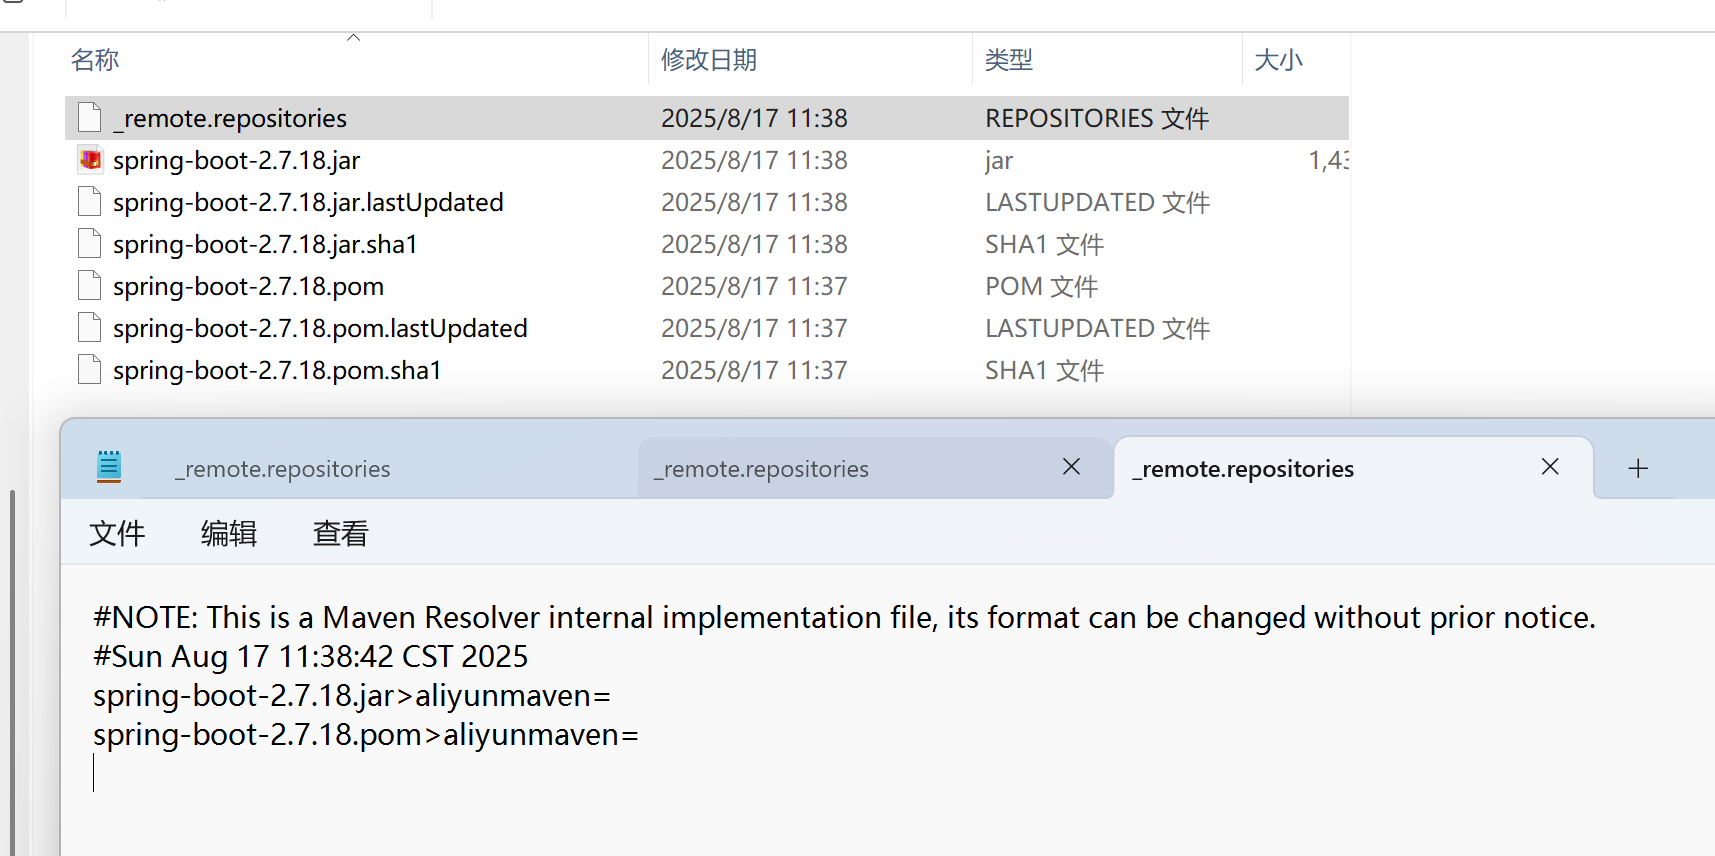Select the _remote.repositories file name
This screenshot has width=1715, height=856.
tap(230, 118)
